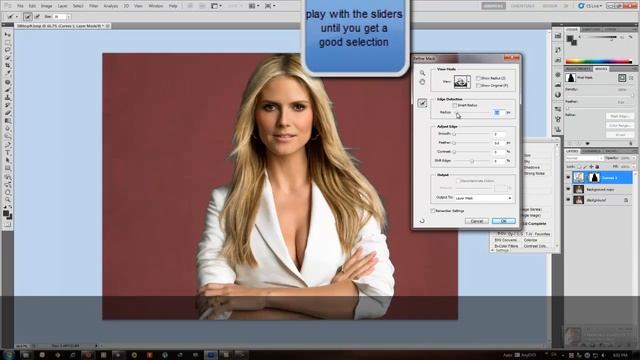Select the Refine Radius brush tool in dialog

pos(422,103)
